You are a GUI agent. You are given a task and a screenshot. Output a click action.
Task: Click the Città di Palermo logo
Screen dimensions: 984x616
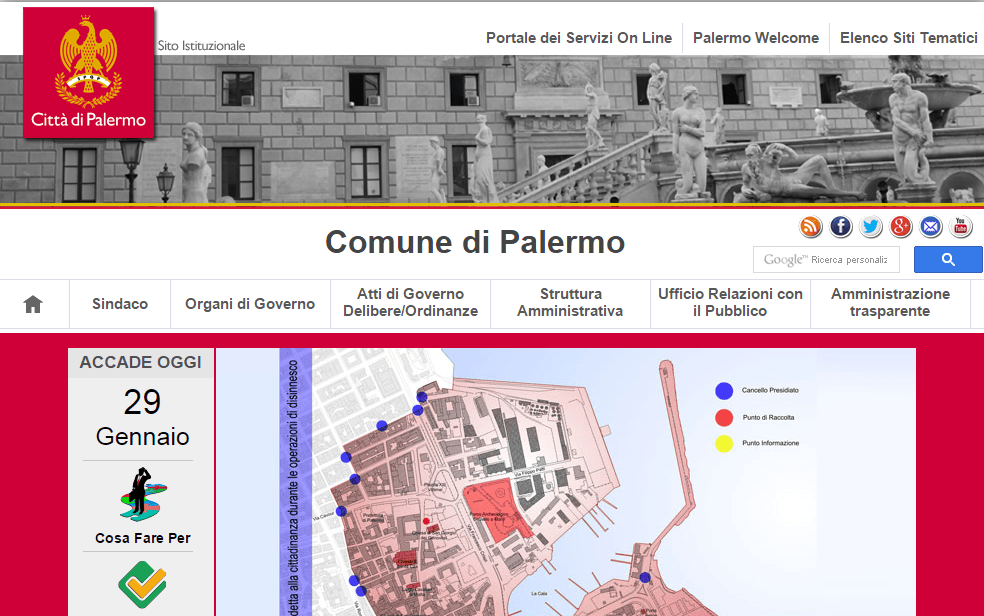[x=89, y=72]
